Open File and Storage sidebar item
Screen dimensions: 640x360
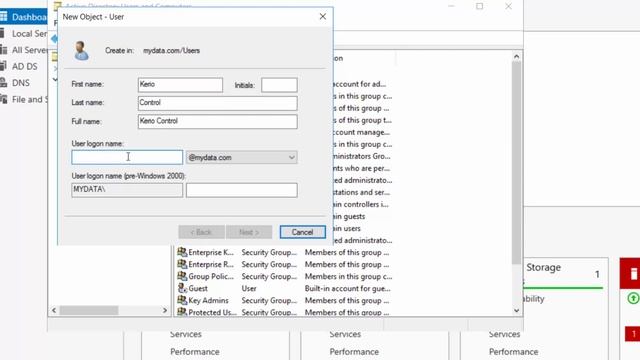(29, 99)
